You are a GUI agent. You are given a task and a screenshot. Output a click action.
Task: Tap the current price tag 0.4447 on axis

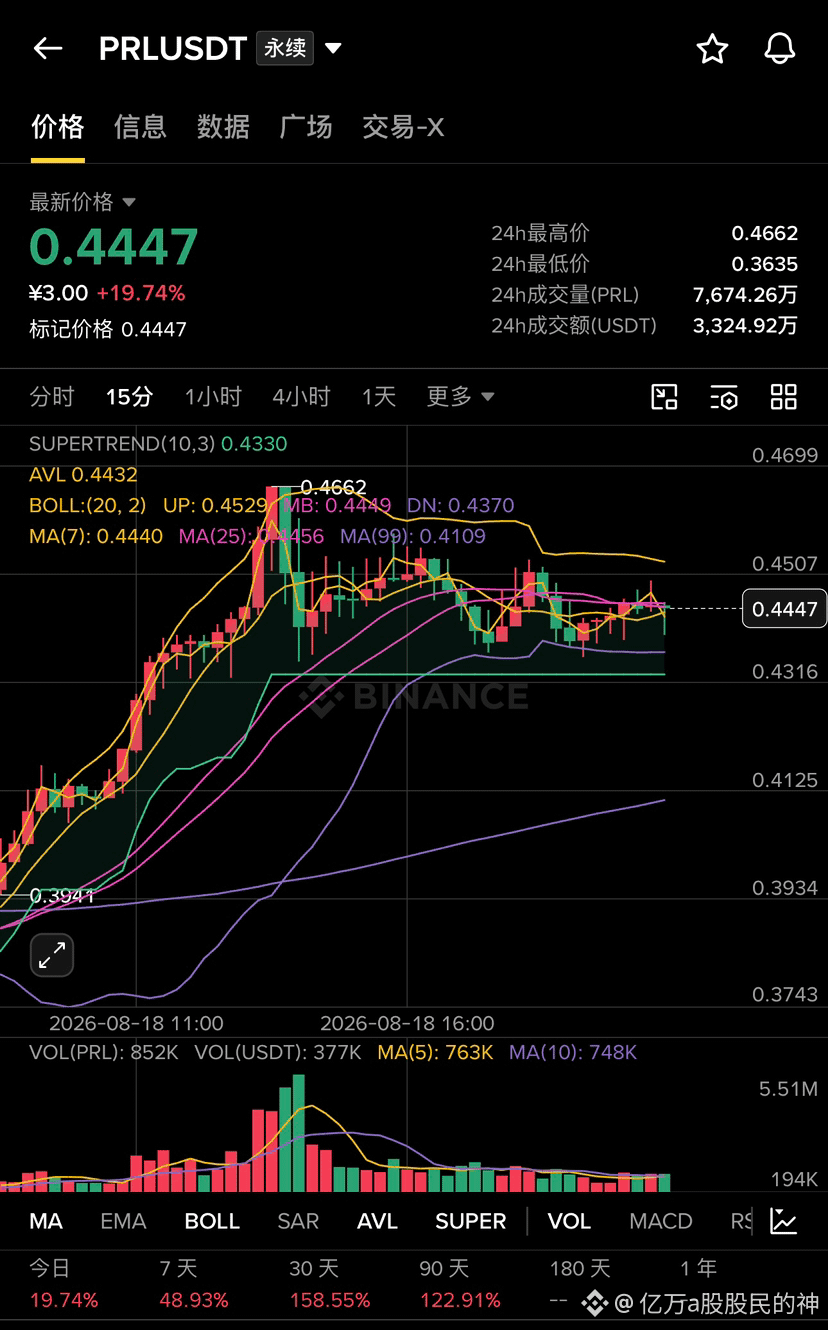click(x=785, y=609)
